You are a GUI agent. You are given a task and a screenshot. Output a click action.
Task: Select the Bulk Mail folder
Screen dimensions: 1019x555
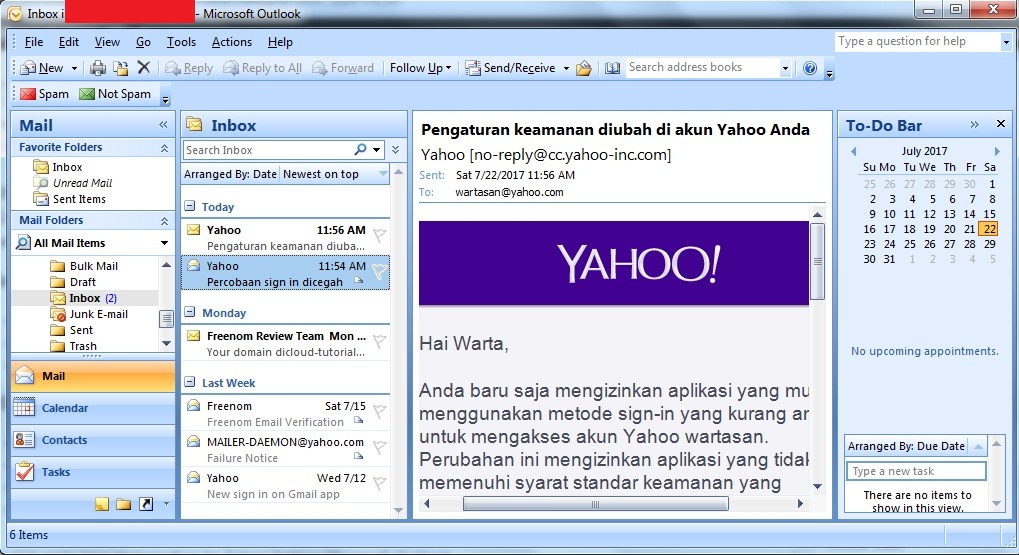(x=94, y=266)
